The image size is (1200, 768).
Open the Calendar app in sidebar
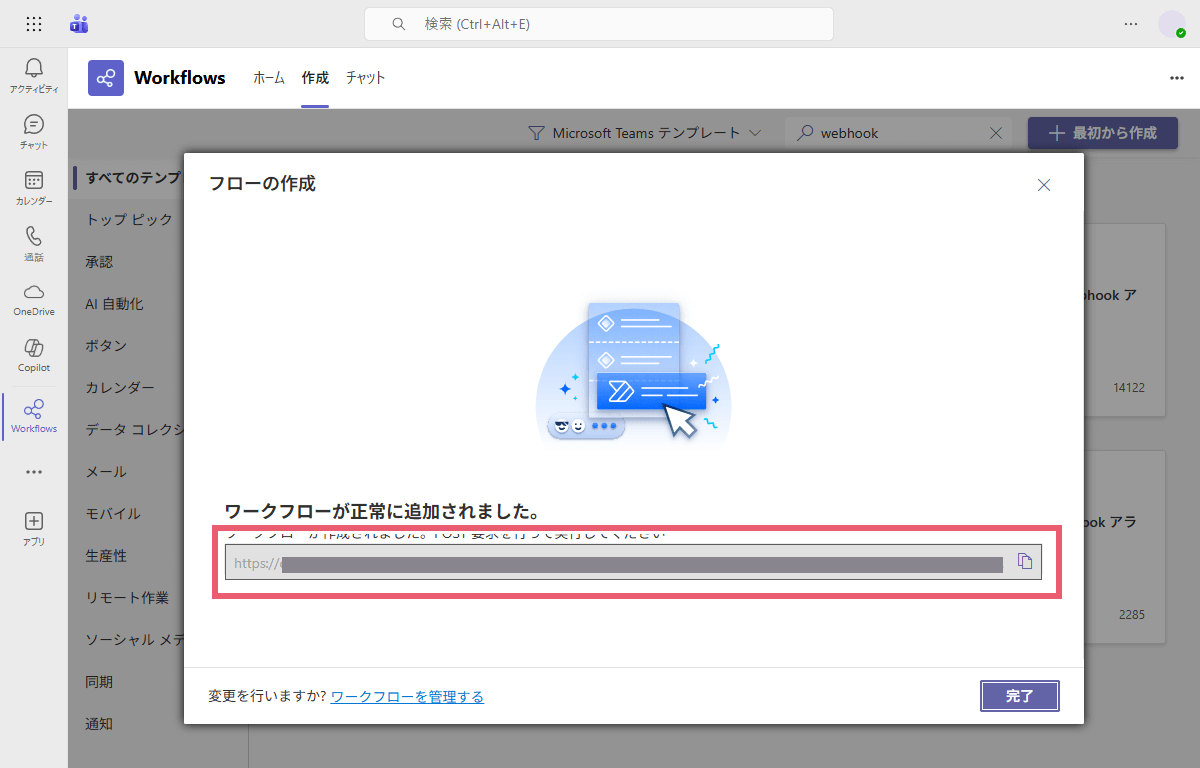[x=34, y=186]
